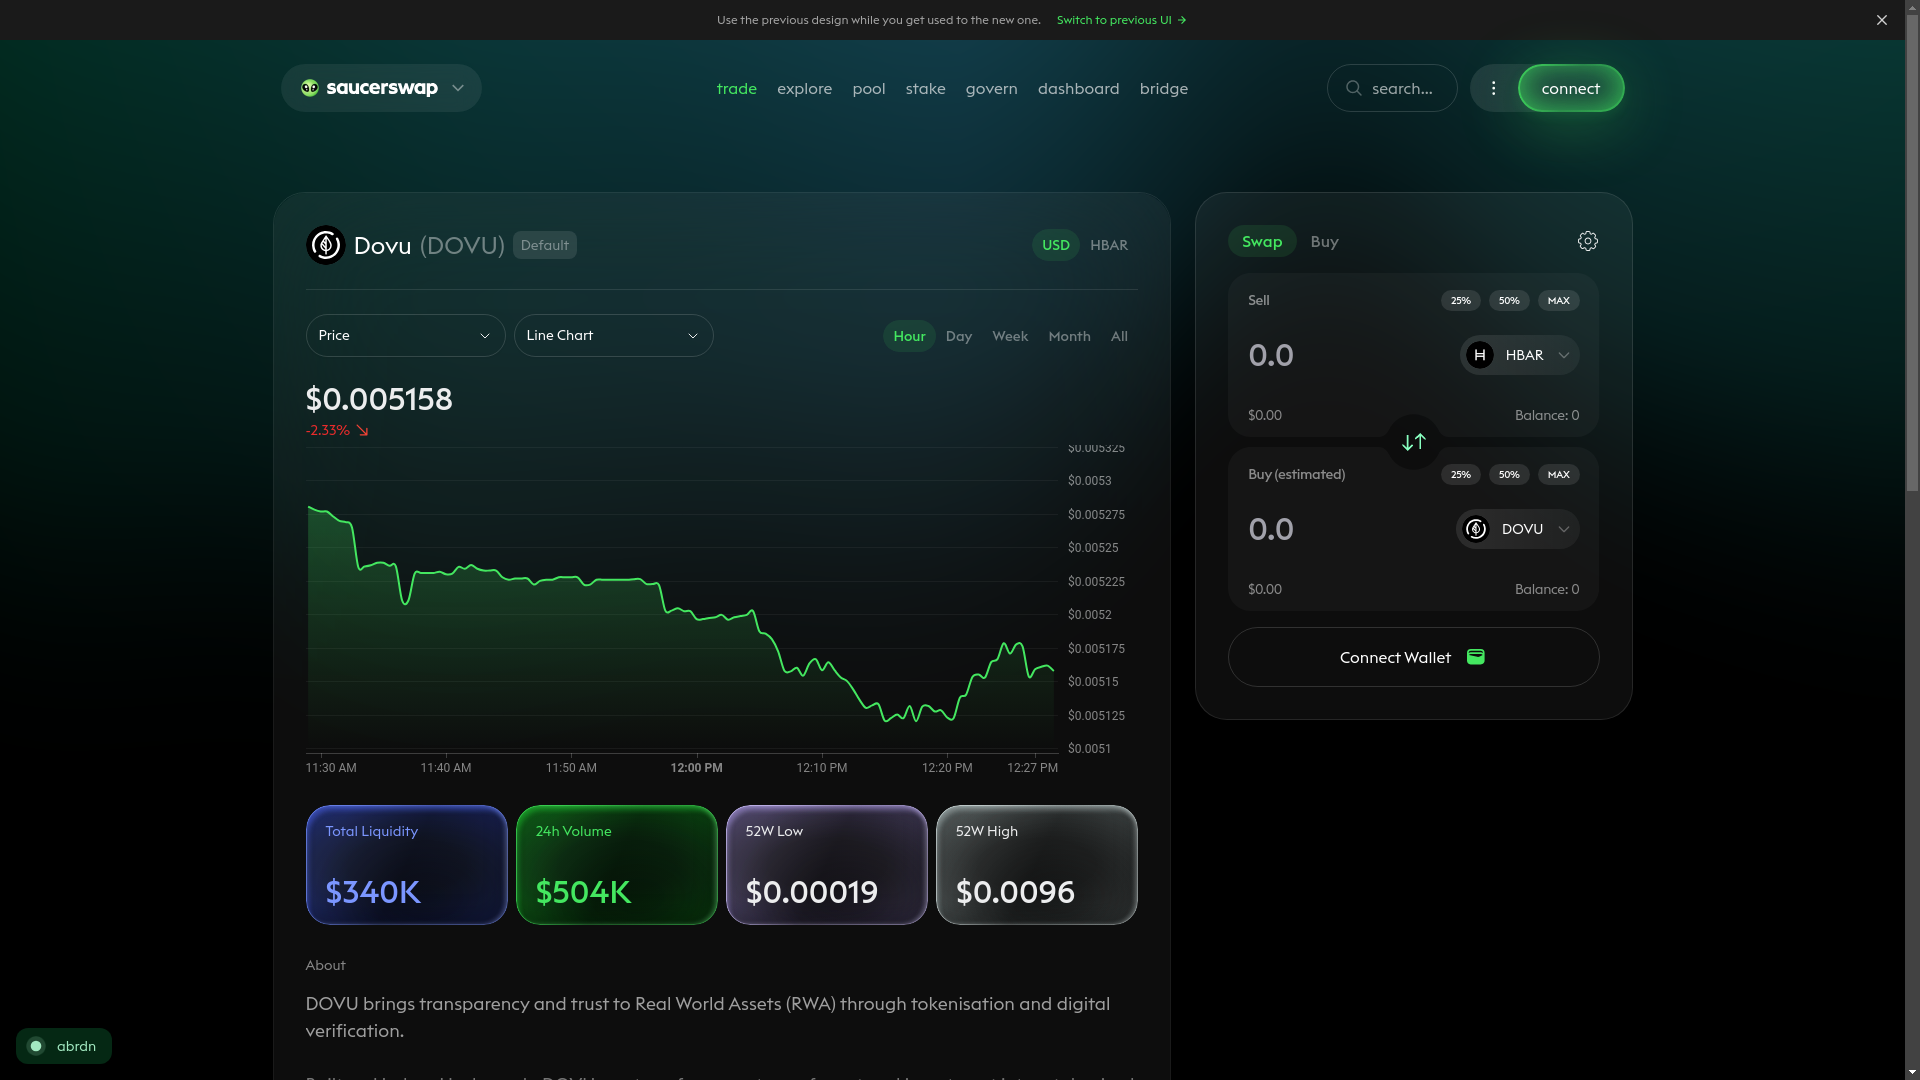The image size is (1920, 1080).
Task: Set buy amount to 50%
Action: click(1509, 474)
